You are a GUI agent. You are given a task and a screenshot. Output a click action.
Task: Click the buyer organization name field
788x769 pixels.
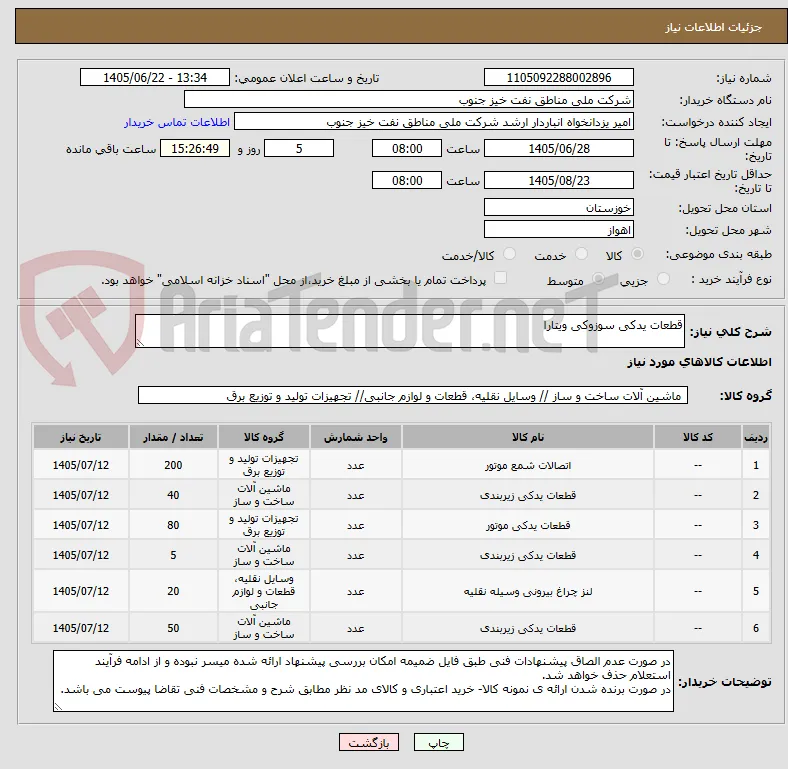[x=409, y=100]
